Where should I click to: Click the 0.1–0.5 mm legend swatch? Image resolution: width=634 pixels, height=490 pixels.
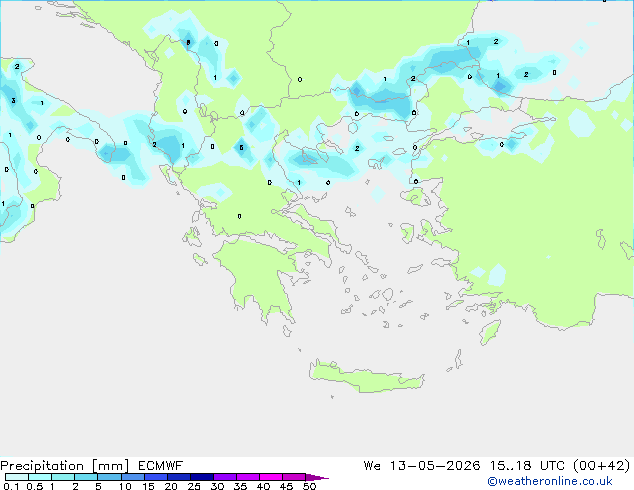tap(17, 477)
